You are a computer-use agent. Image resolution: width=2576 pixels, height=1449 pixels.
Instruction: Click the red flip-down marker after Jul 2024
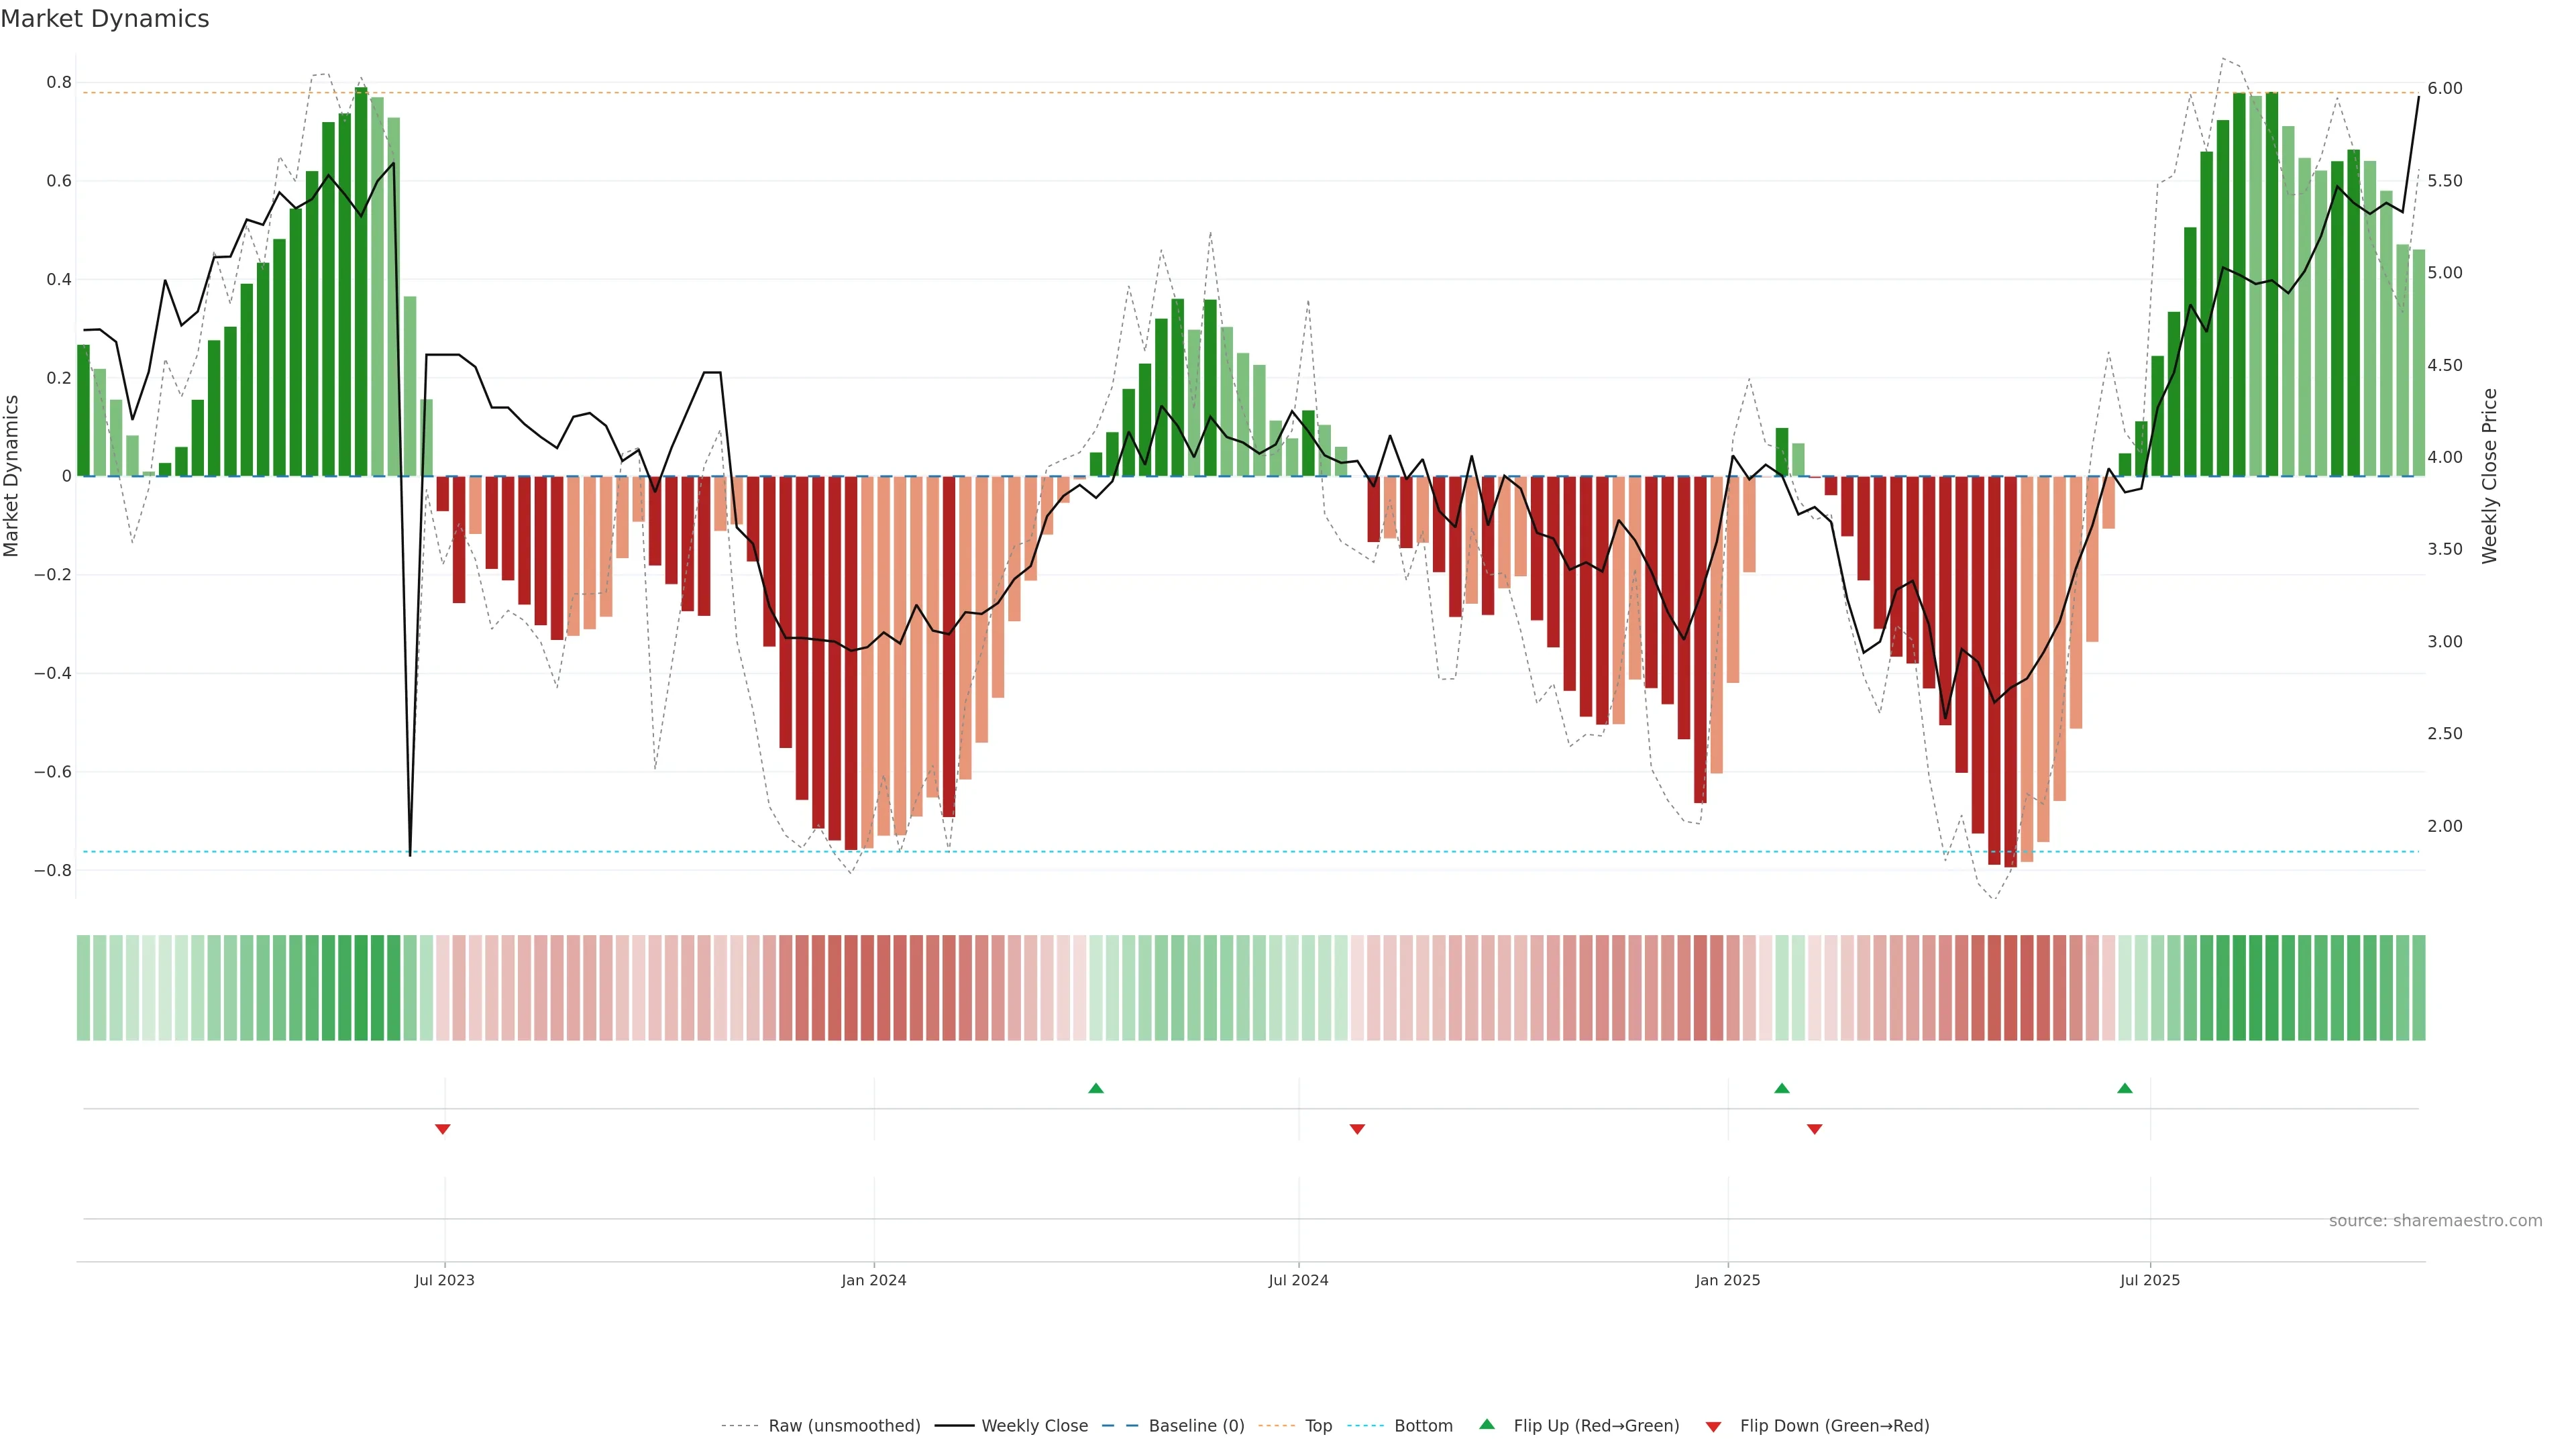pos(1357,1129)
